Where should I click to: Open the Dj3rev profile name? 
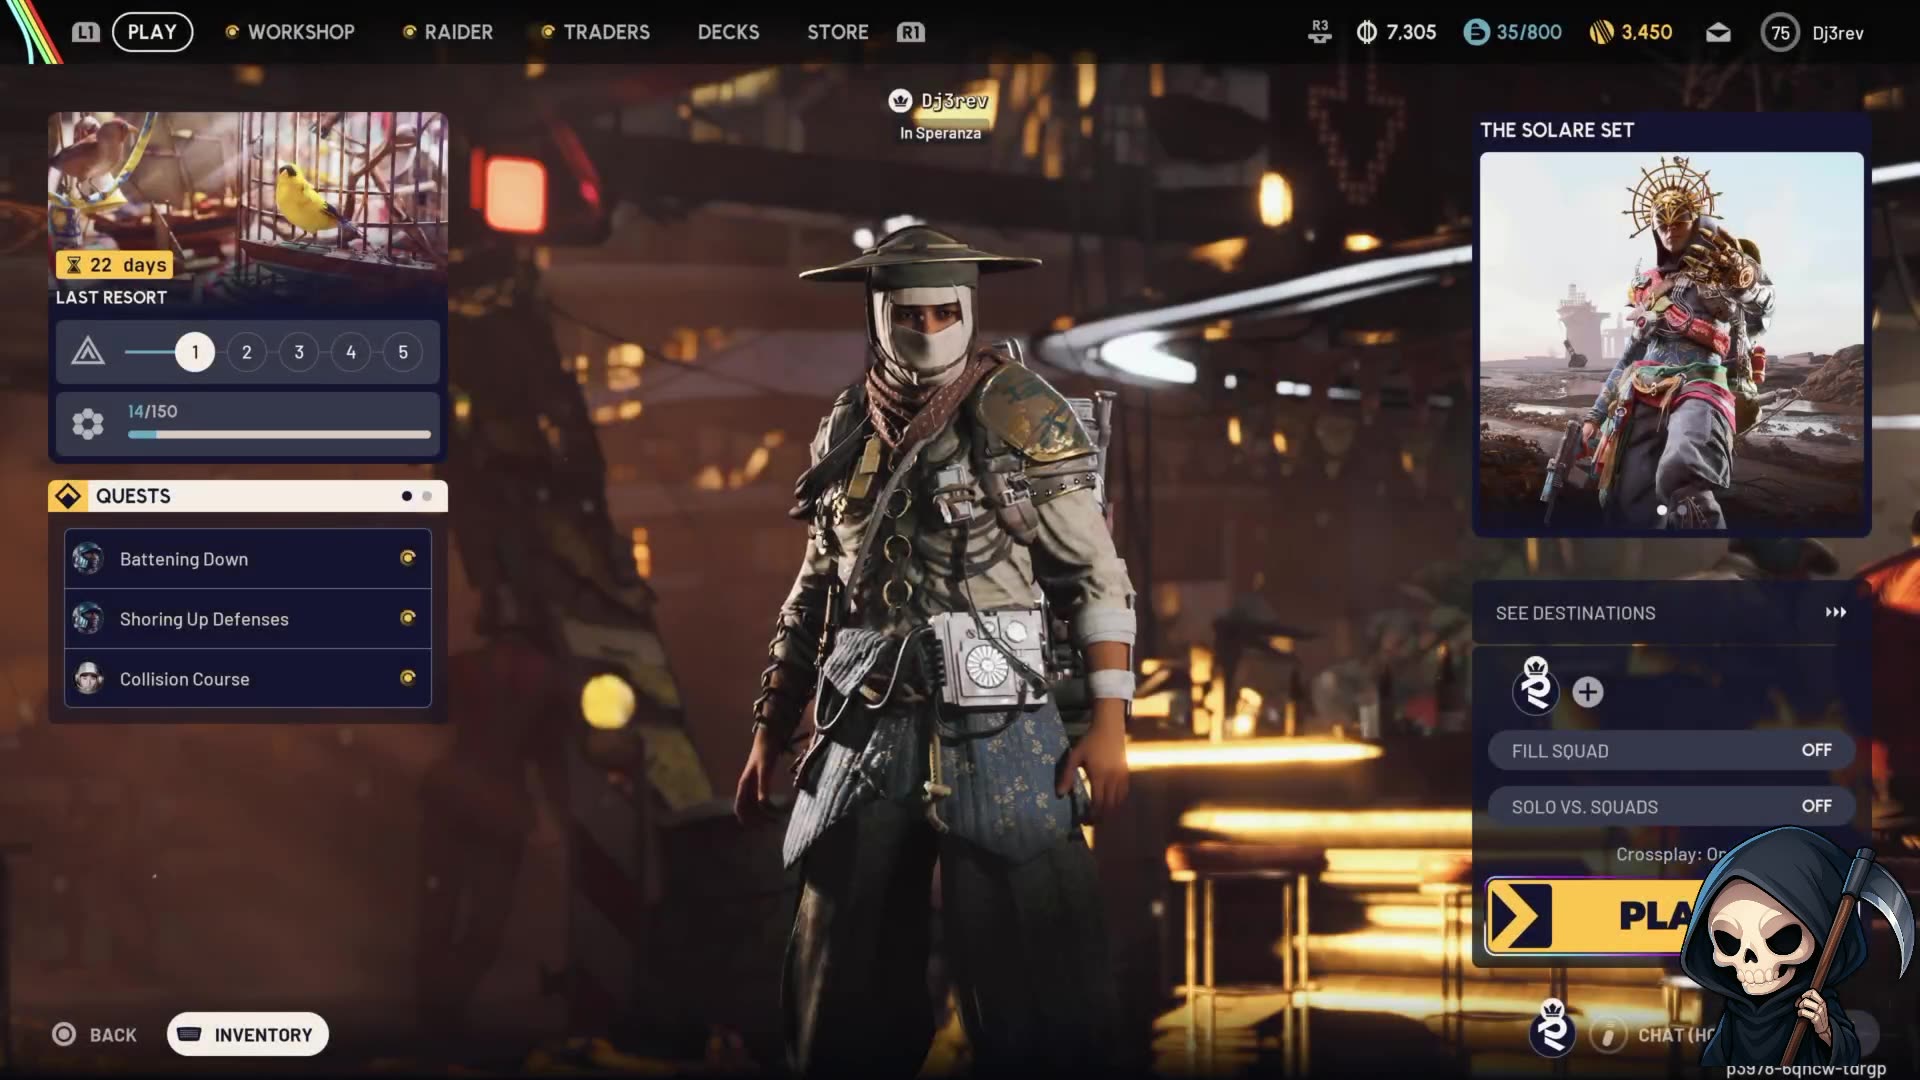[x=1838, y=33]
